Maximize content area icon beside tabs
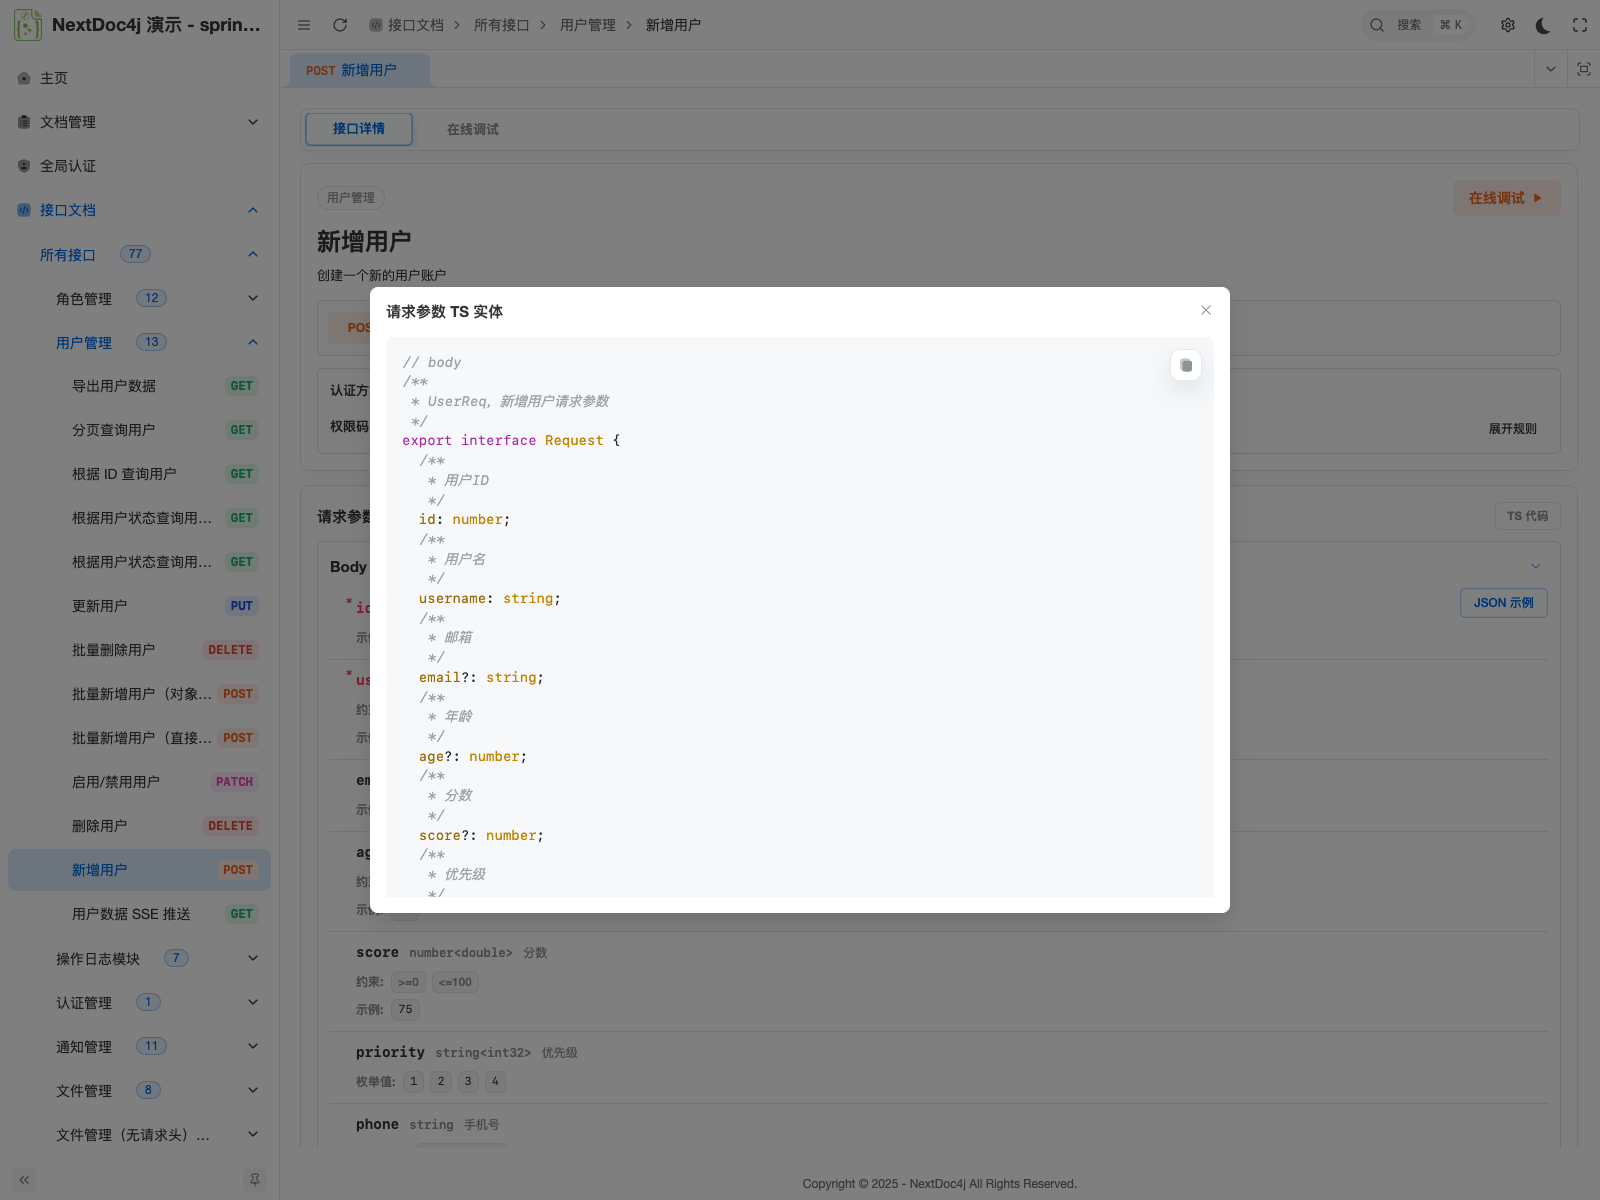This screenshot has width=1600, height=1200. (1584, 69)
